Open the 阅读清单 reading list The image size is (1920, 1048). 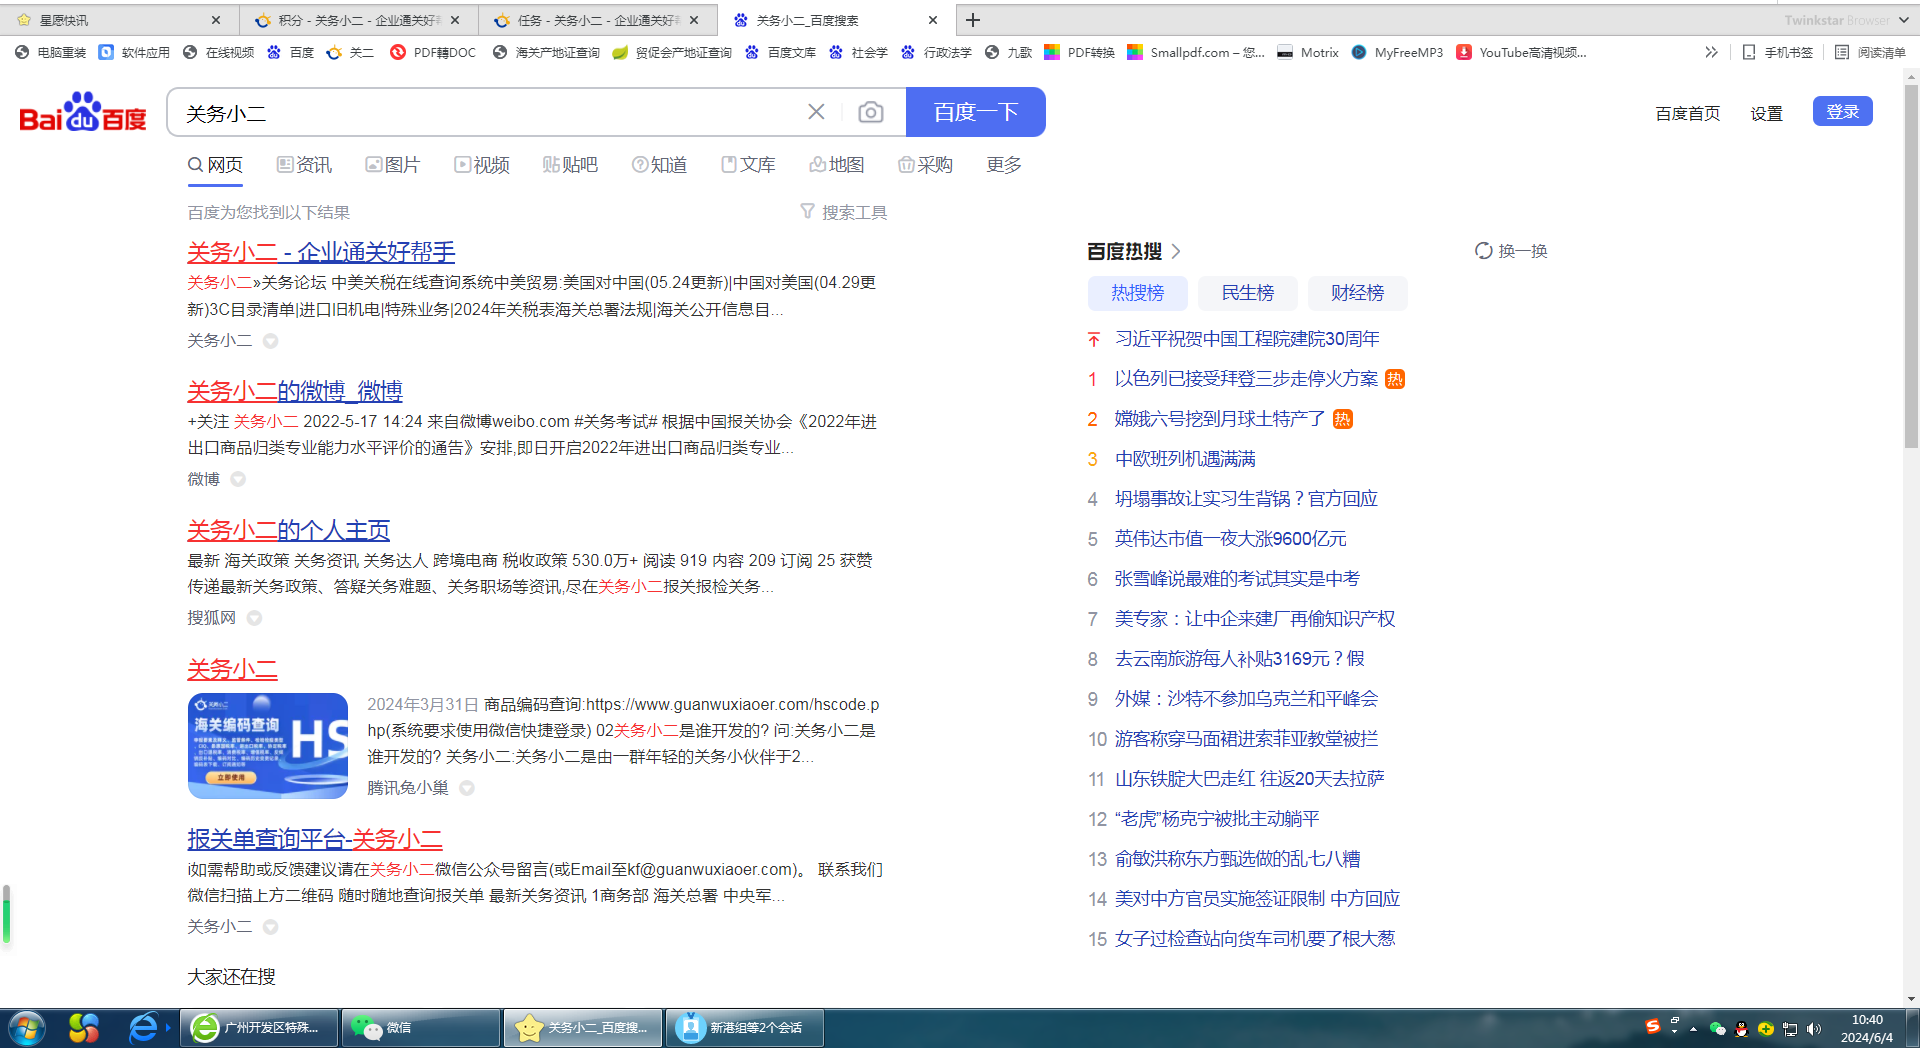1871,52
